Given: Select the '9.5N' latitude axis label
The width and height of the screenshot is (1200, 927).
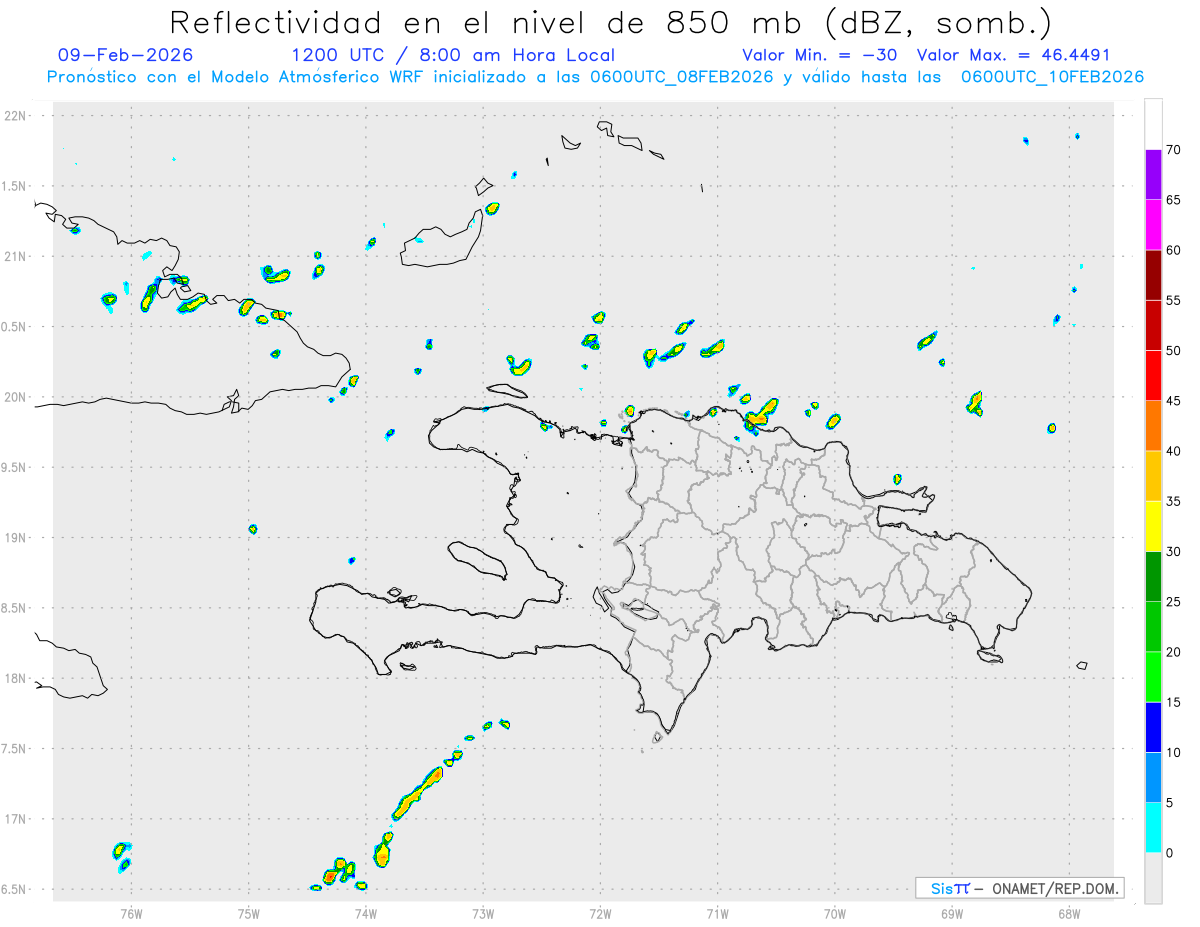Looking at the screenshot, I should tap(16, 468).
